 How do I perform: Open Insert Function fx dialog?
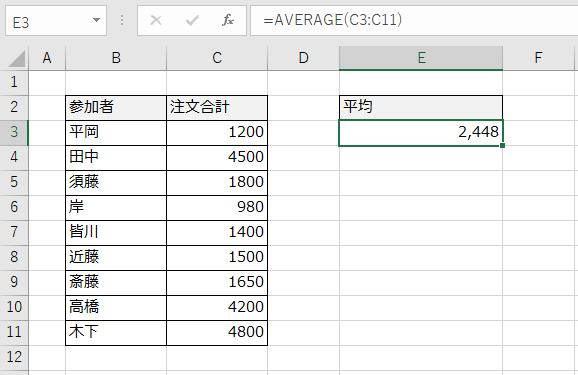click(227, 20)
